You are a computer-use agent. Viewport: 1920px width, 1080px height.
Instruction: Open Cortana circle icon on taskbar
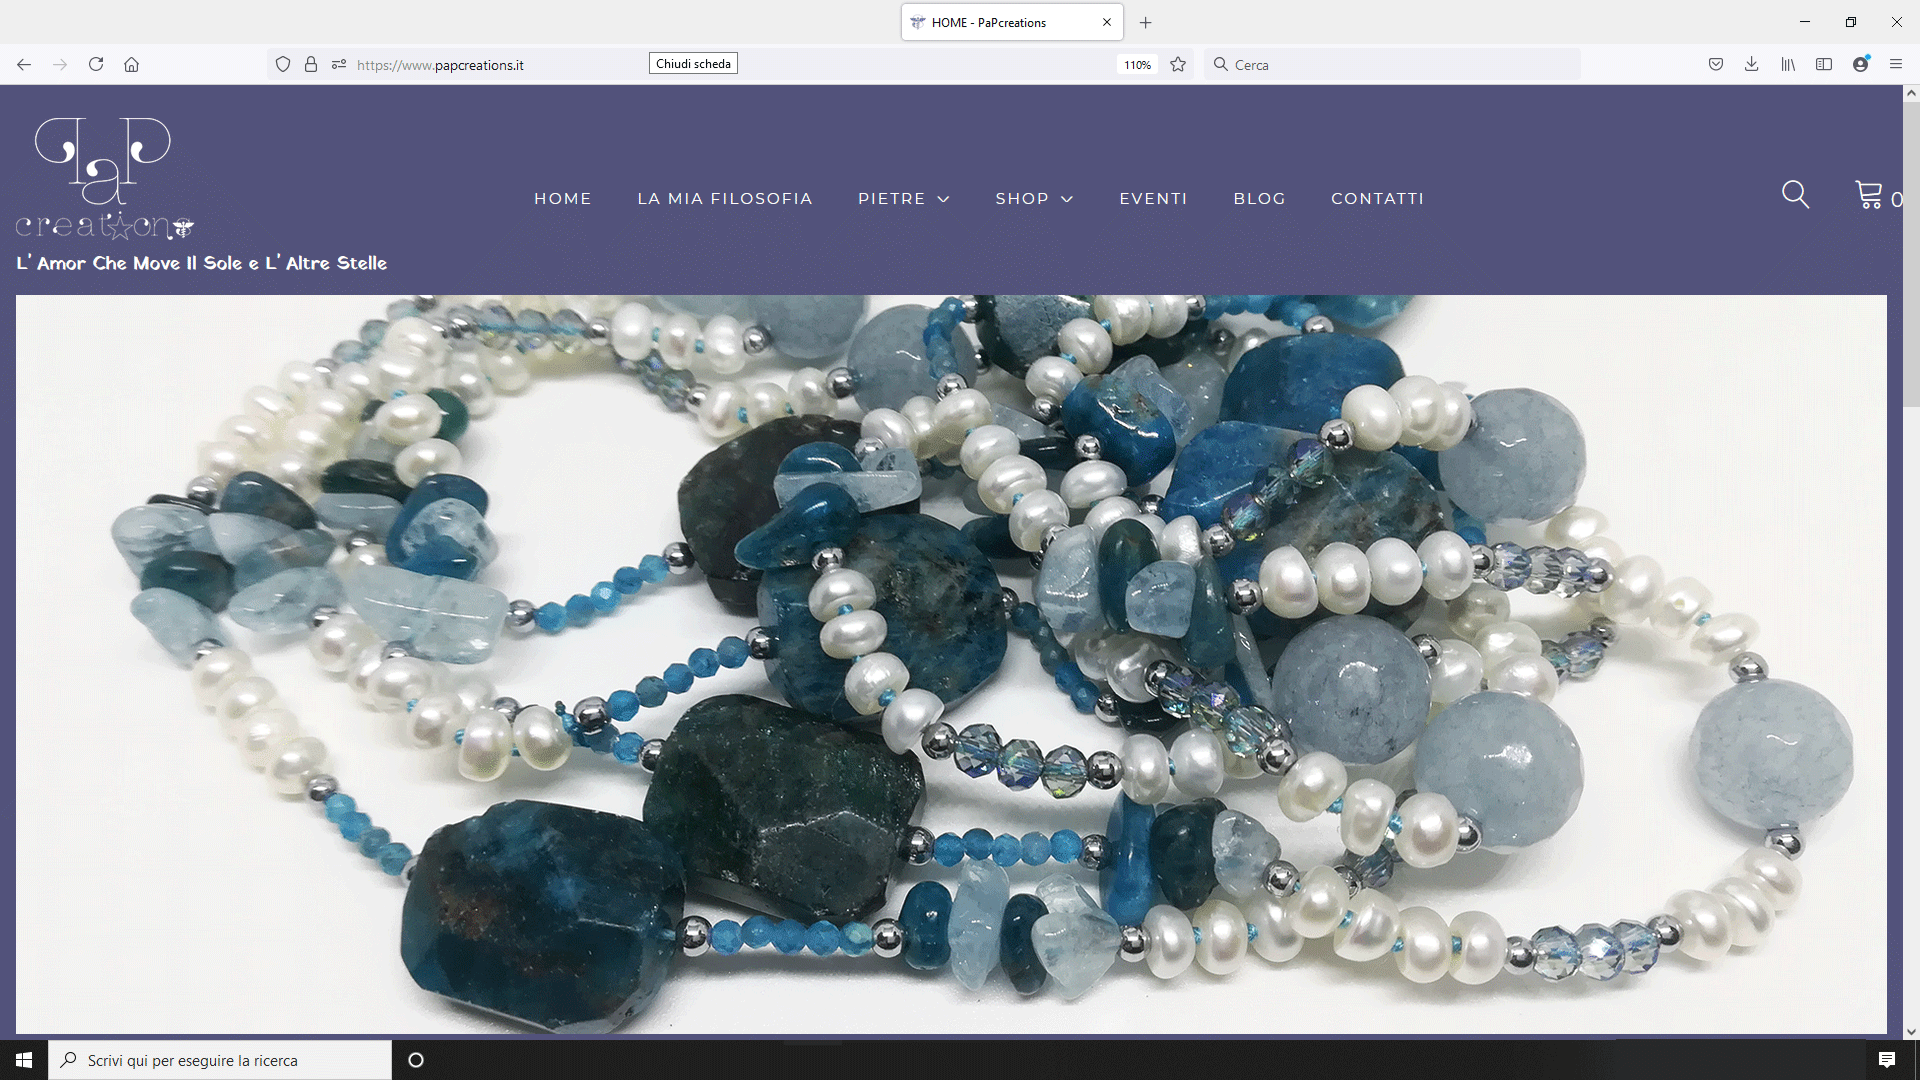click(x=416, y=1060)
